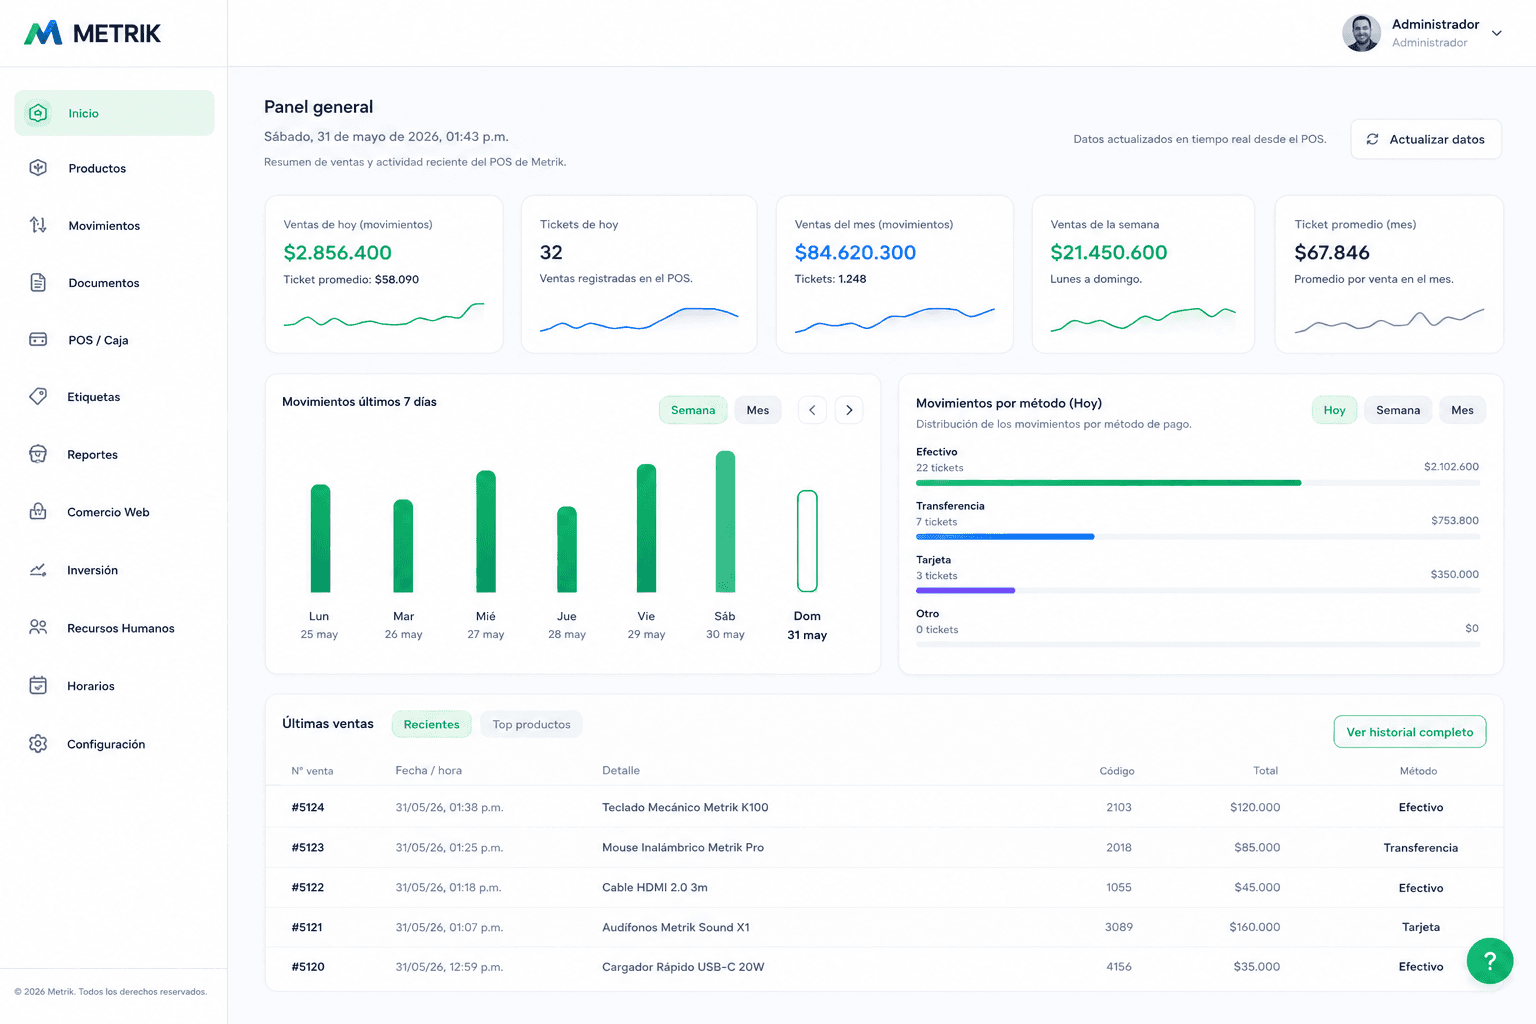The width and height of the screenshot is (1536, 1024).
Task: Open Configuración in the sidebar
Action: pyautogui.click(x=114, y=743)
